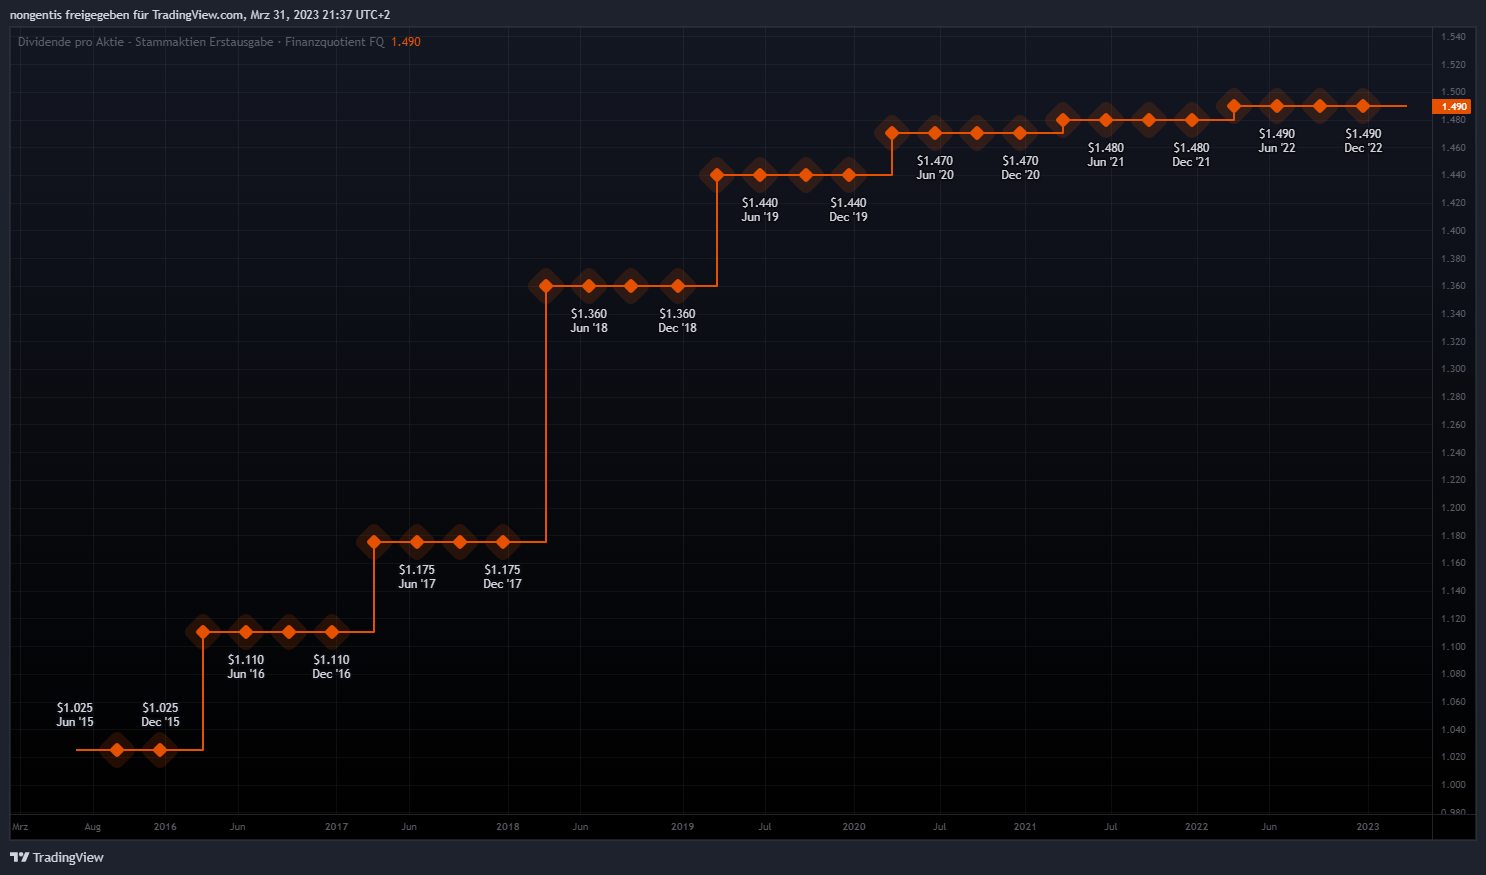Click the $1.360 Jun '18 data label

click(589, 320)
